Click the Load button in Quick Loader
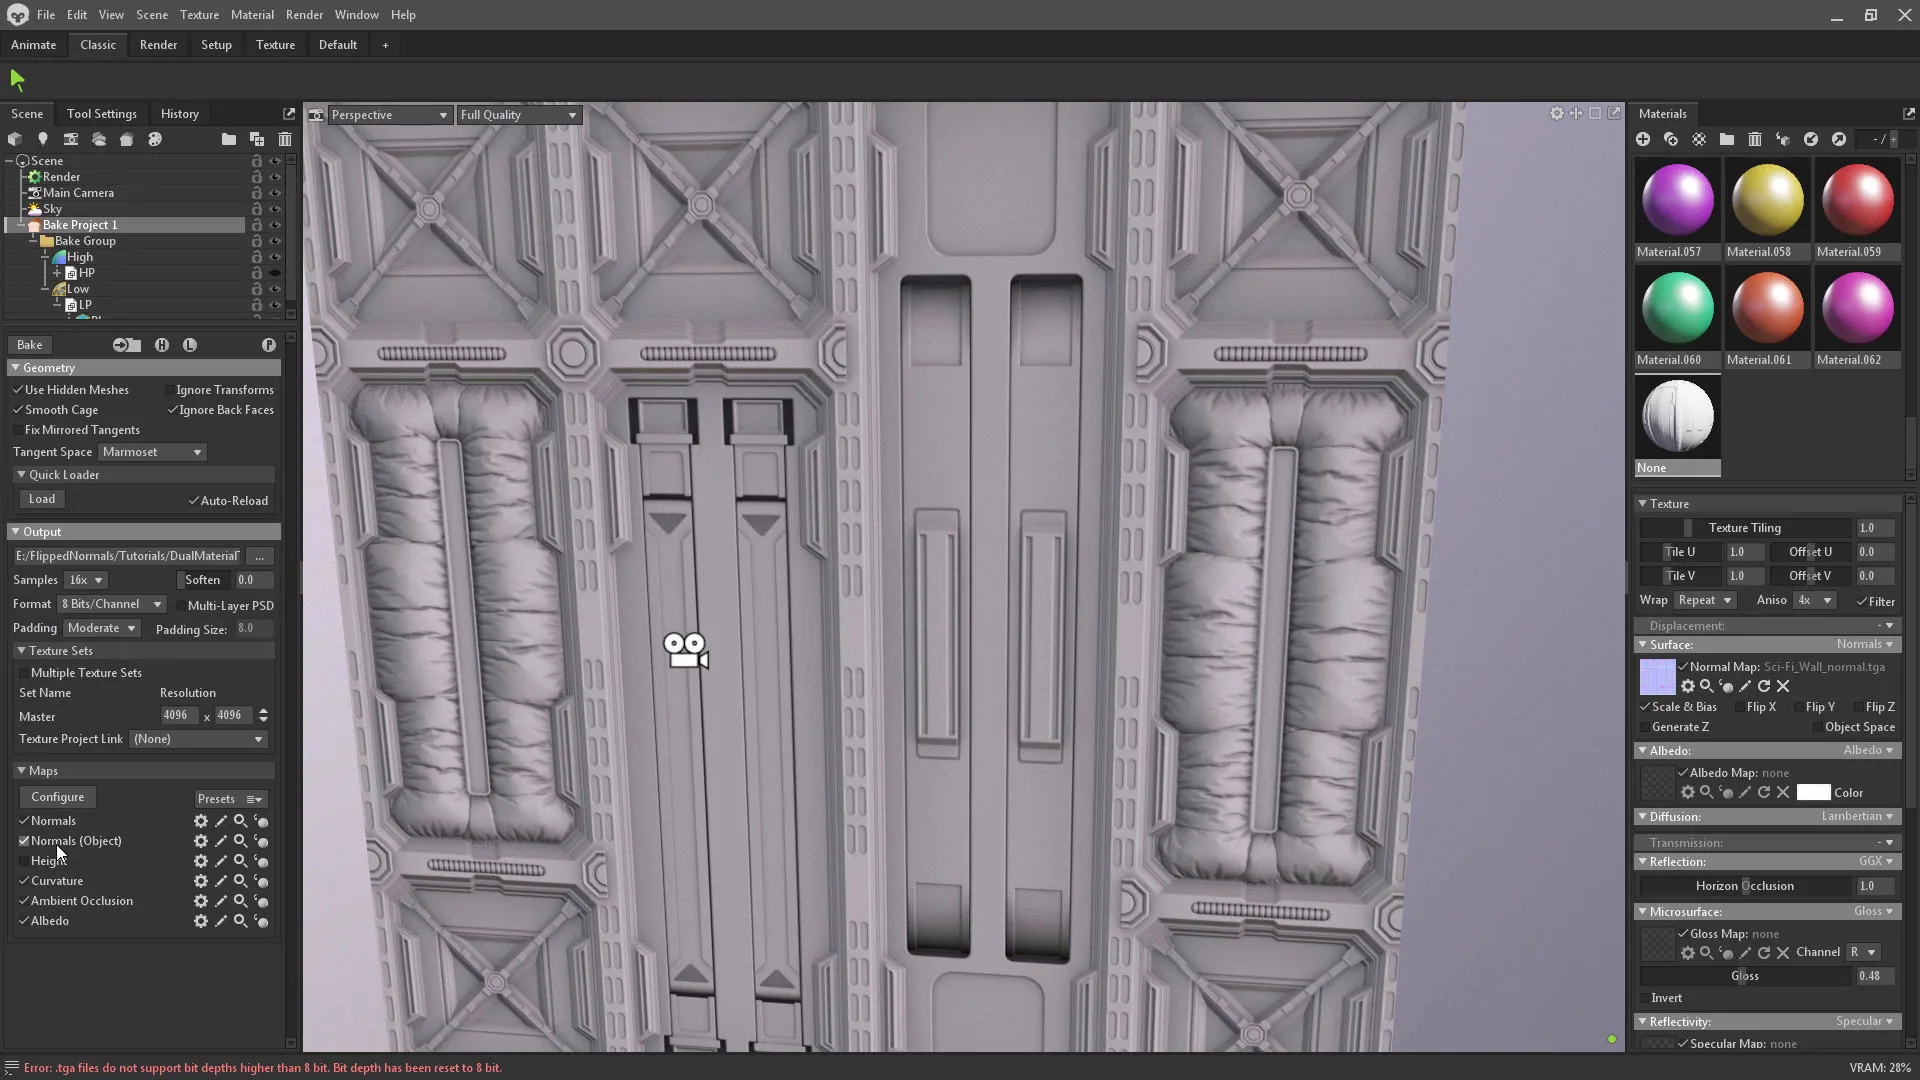The image size is (1920, 1080). [42, 499]
